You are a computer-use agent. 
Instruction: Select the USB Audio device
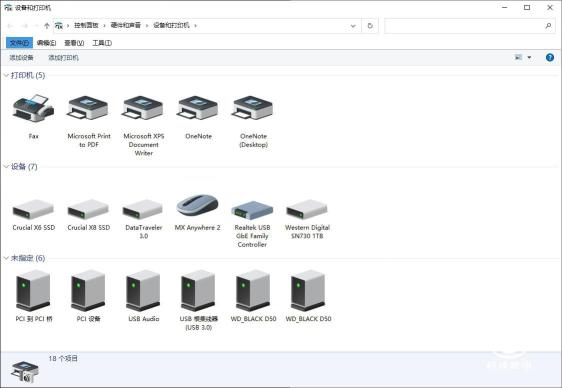[143, 291]
